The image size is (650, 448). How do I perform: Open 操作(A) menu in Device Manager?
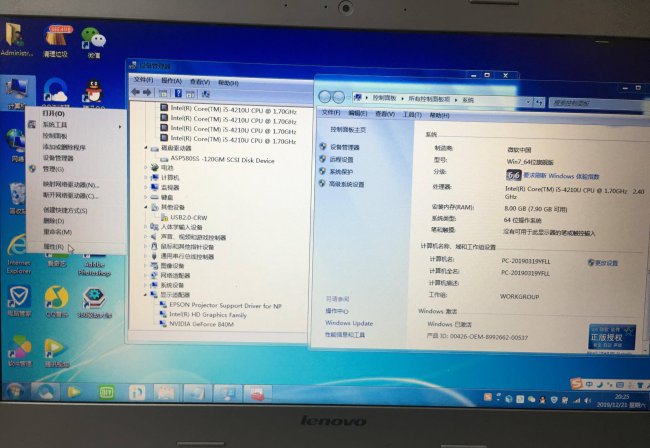pos(171,80)
